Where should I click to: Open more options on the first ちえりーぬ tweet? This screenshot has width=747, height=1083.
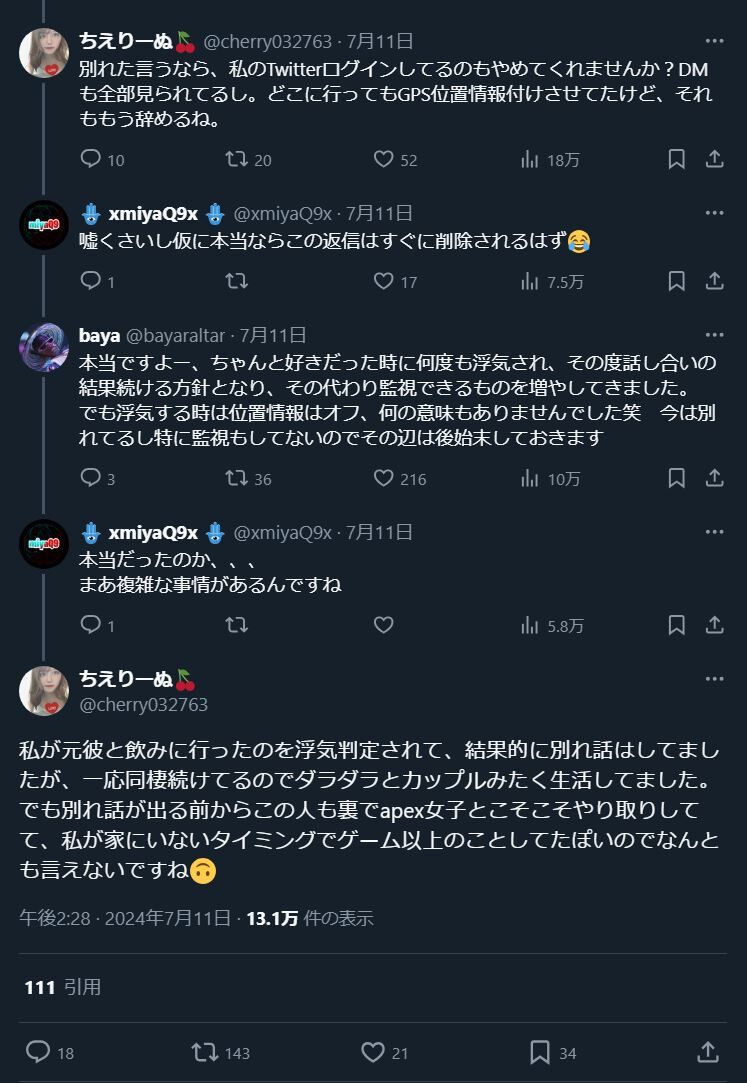[715, 41]
